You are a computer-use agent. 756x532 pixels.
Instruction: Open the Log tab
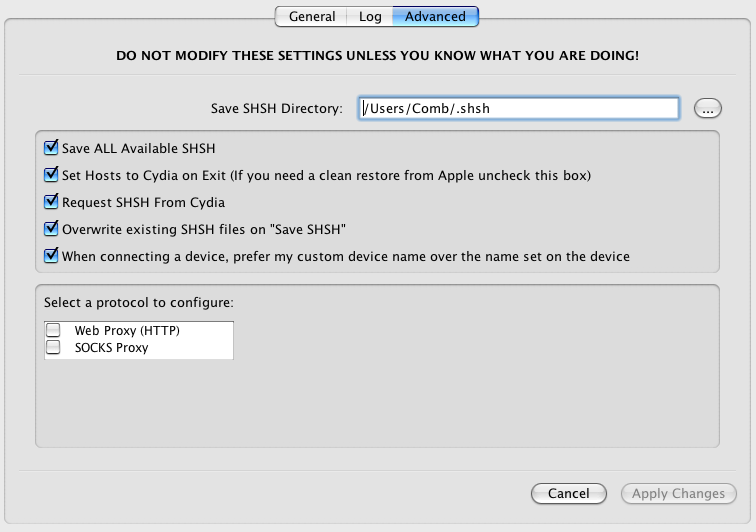[370, 16]
